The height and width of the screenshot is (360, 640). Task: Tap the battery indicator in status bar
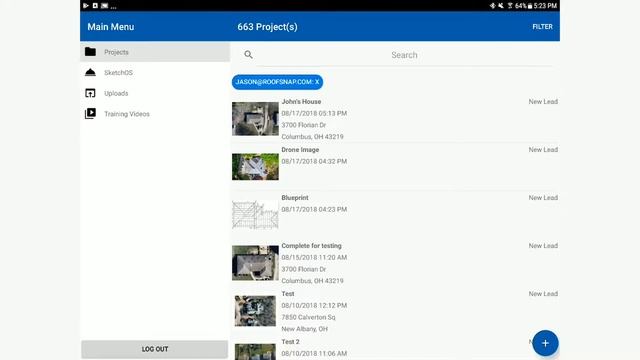tap(530, 6)
